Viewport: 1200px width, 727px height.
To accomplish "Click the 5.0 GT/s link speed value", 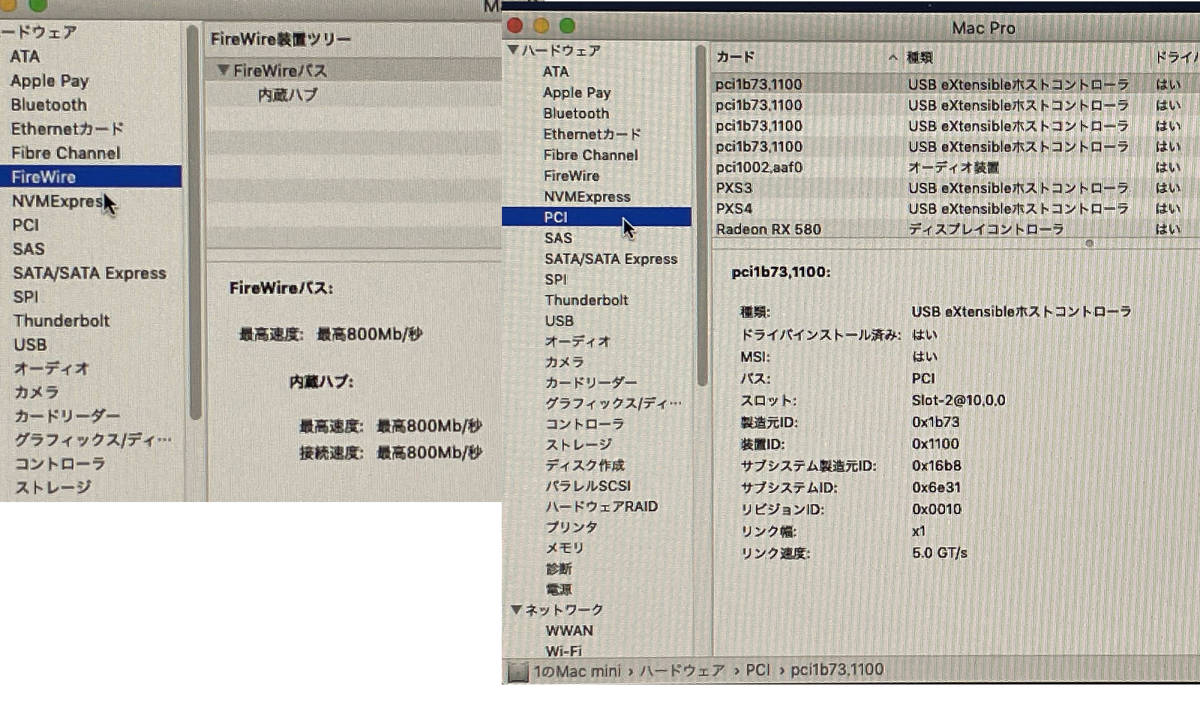I will coord(939,553).
